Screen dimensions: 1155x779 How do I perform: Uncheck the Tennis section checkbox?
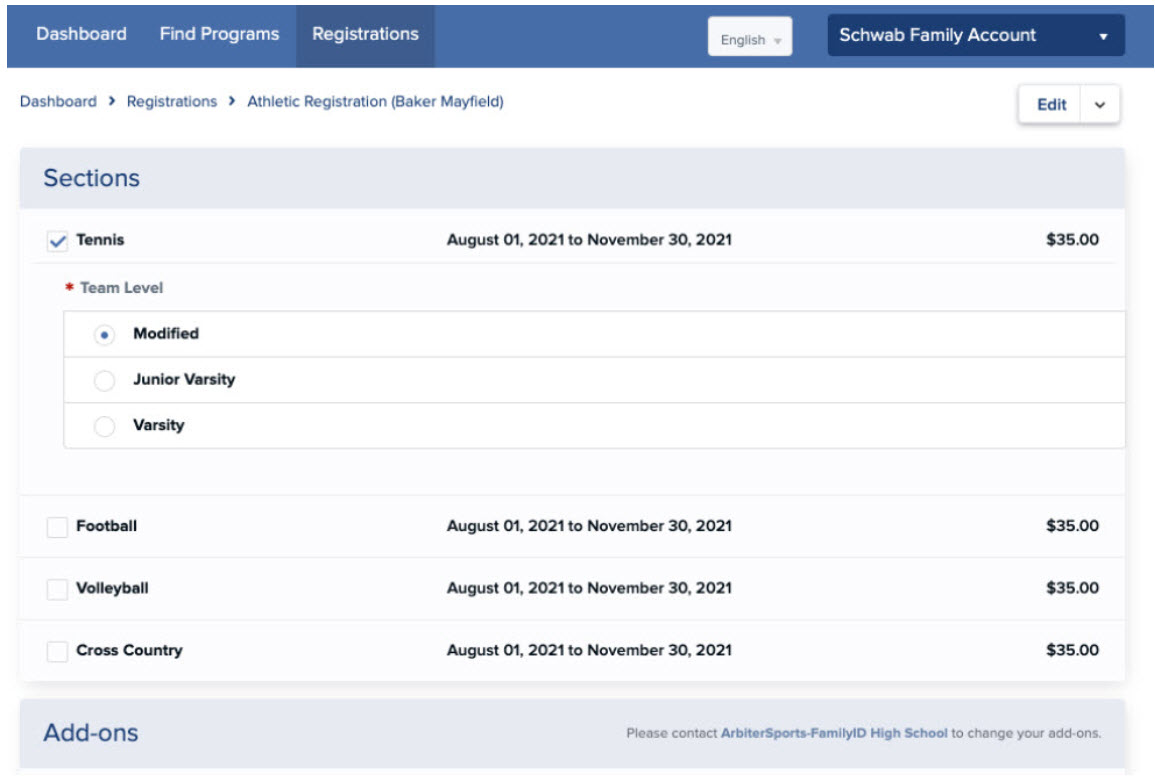point(57,241)
